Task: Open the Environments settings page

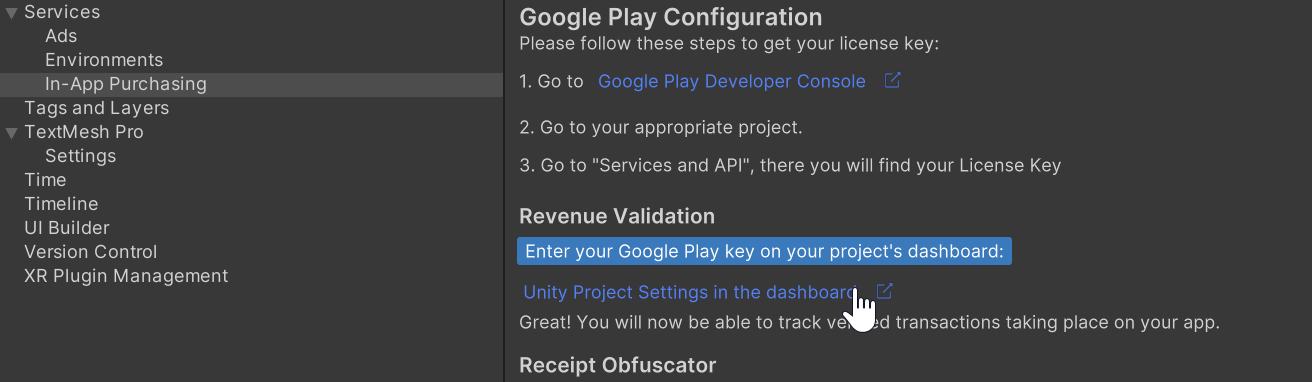Action: point(104,60)
